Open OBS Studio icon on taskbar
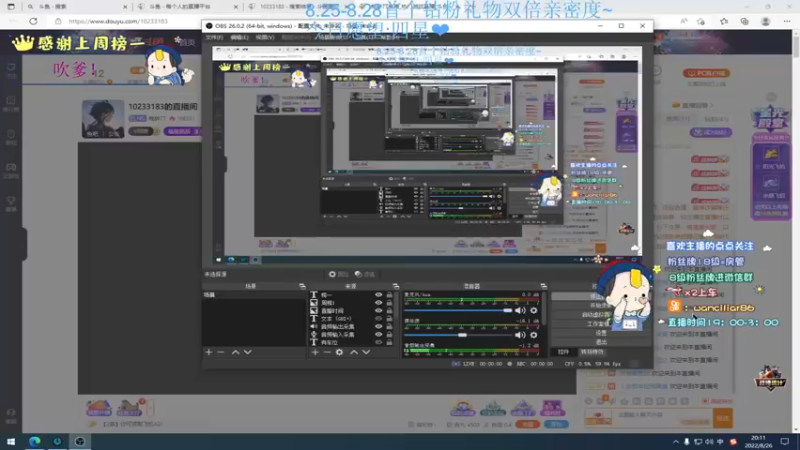The height and width of the screenshot is (450, 800). [x=80, y=441]
